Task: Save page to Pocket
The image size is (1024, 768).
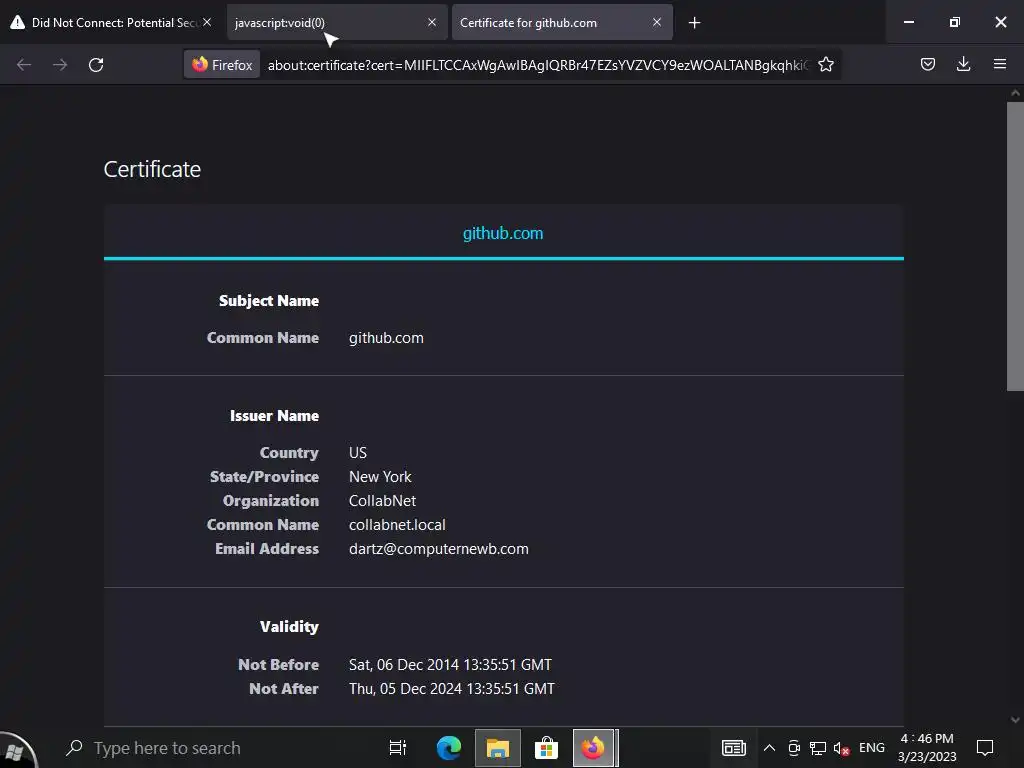Action: coord(927,64)
